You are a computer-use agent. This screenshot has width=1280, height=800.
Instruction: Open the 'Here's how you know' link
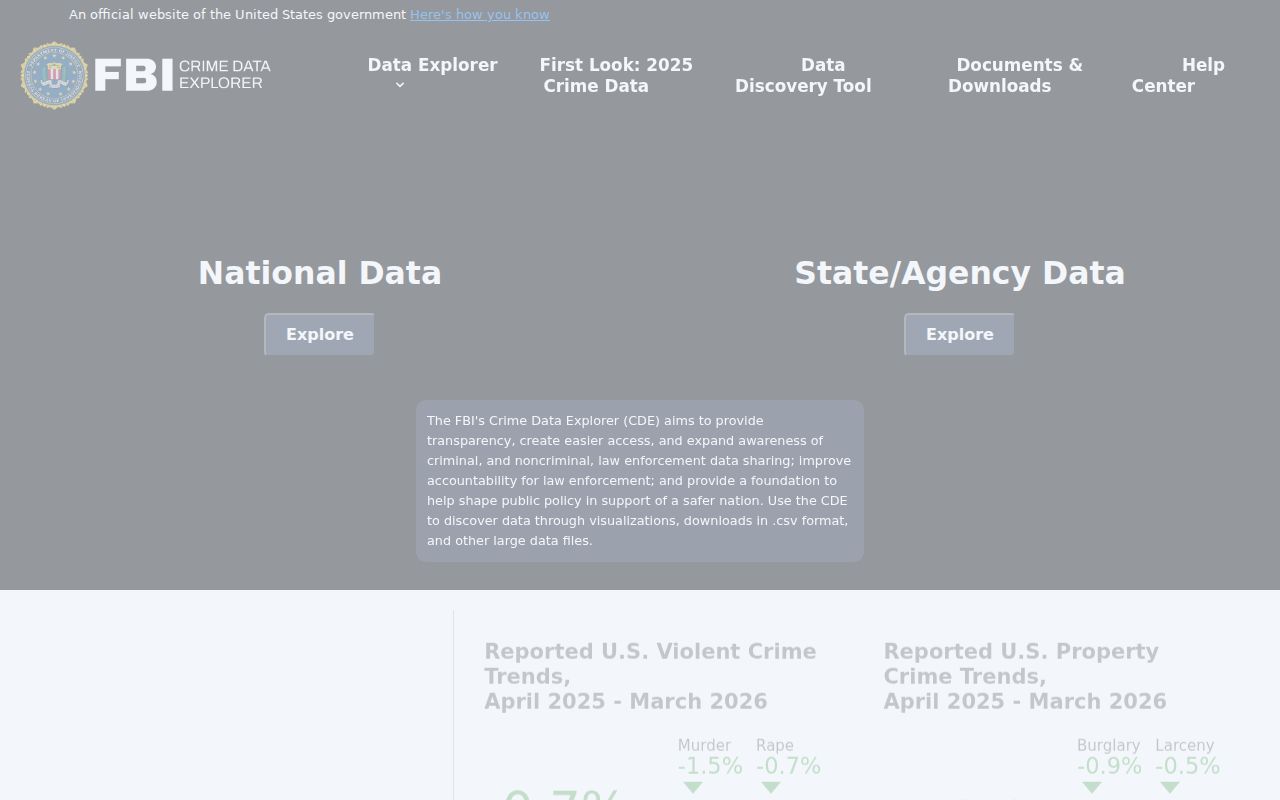[479, 14]
